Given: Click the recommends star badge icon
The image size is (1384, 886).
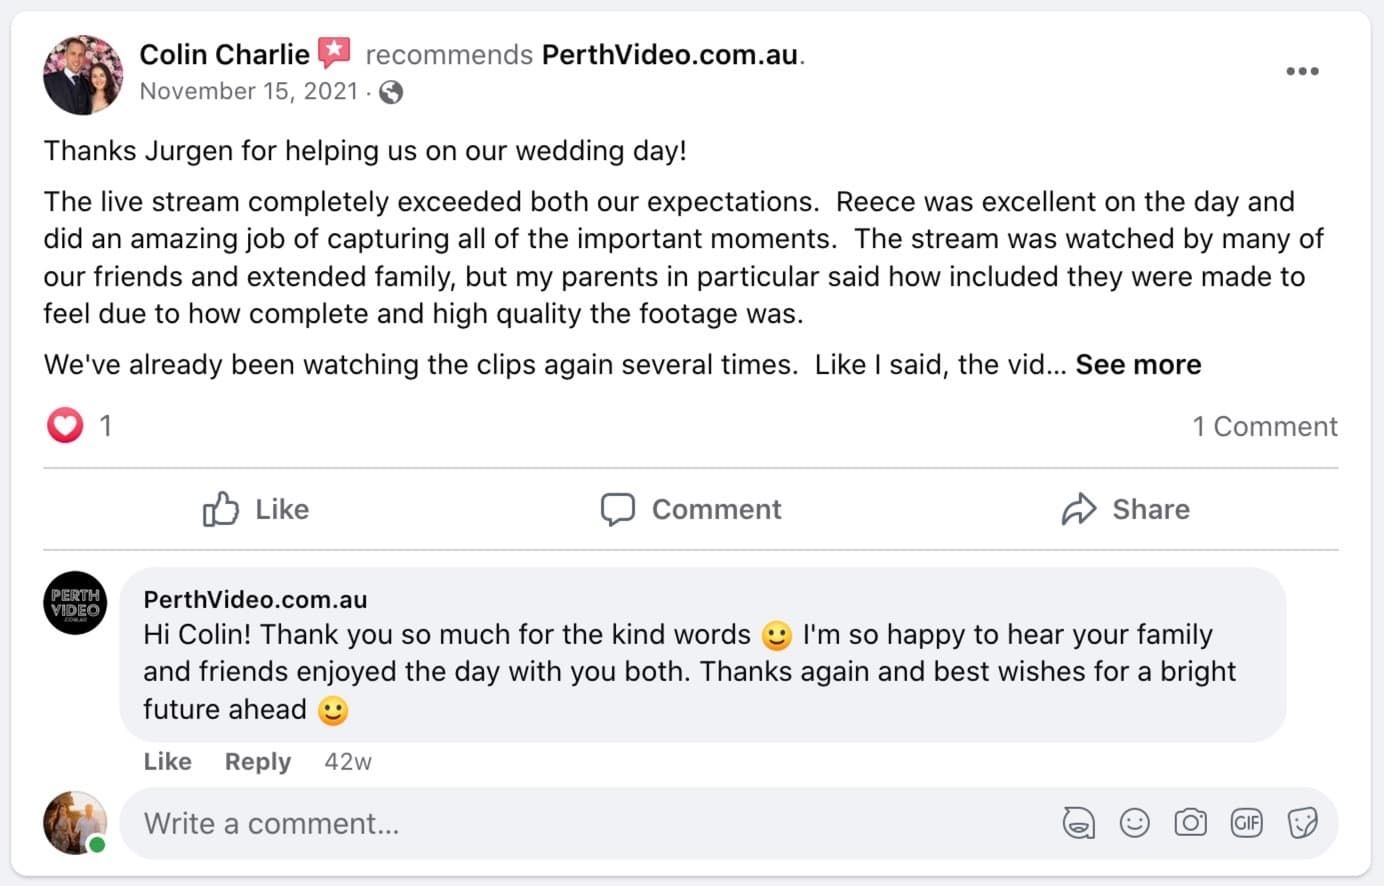Looking at the screenshot, I should coord(334,52).
